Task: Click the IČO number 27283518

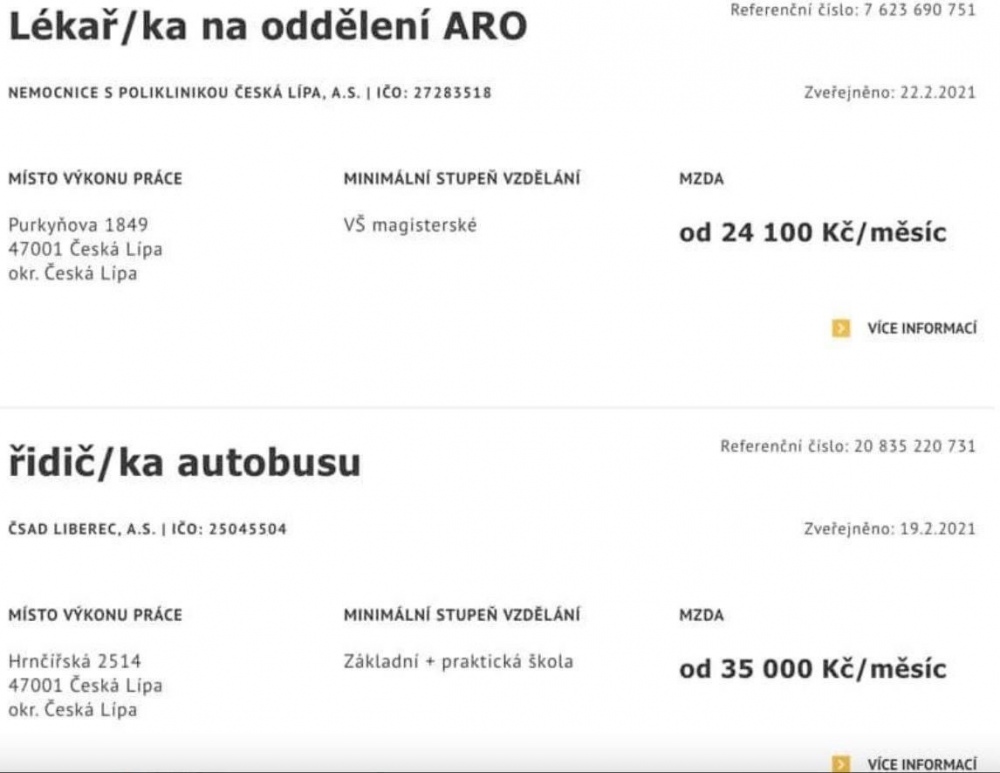Action: point(453,93)
